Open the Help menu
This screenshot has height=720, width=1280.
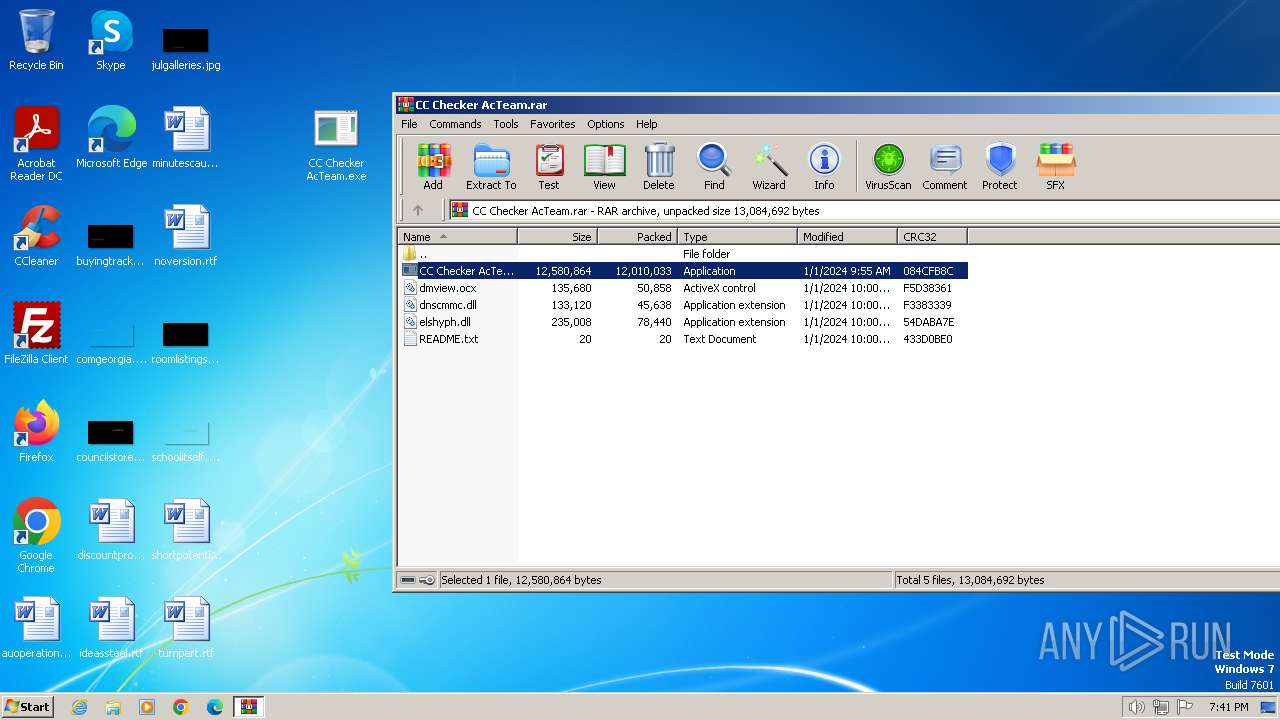tap(647, 124)
